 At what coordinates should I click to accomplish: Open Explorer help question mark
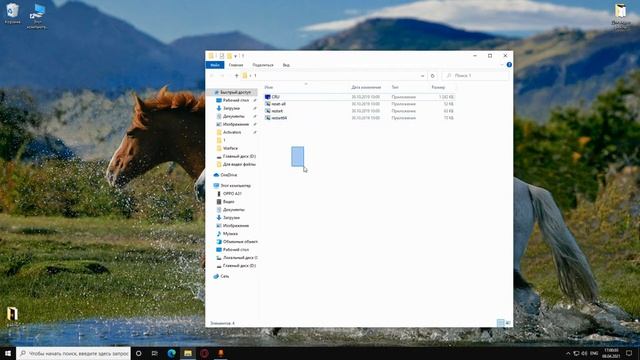coord(509,64)
